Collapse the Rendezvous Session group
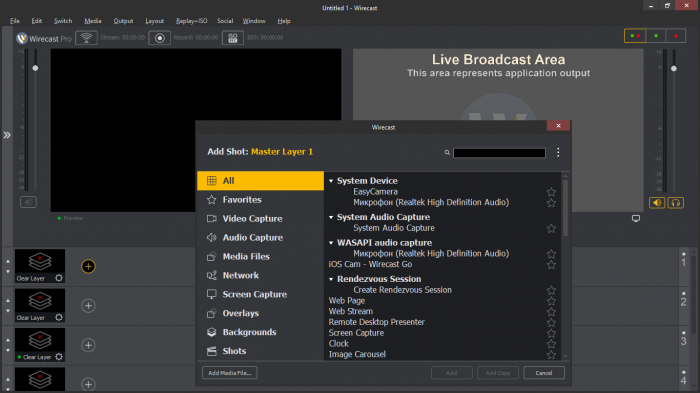The width and height of the screenshot is (700, 393). point(331,279)
